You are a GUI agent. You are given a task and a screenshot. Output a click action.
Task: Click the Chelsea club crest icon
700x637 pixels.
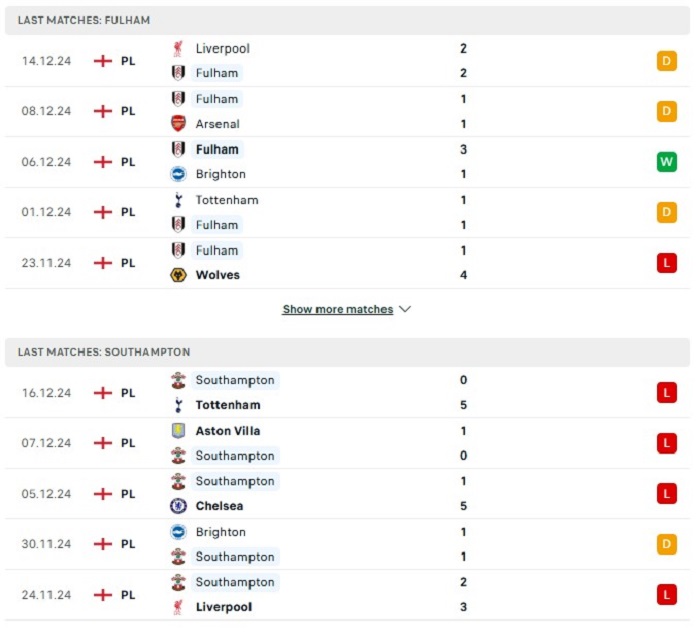point(179,506)
